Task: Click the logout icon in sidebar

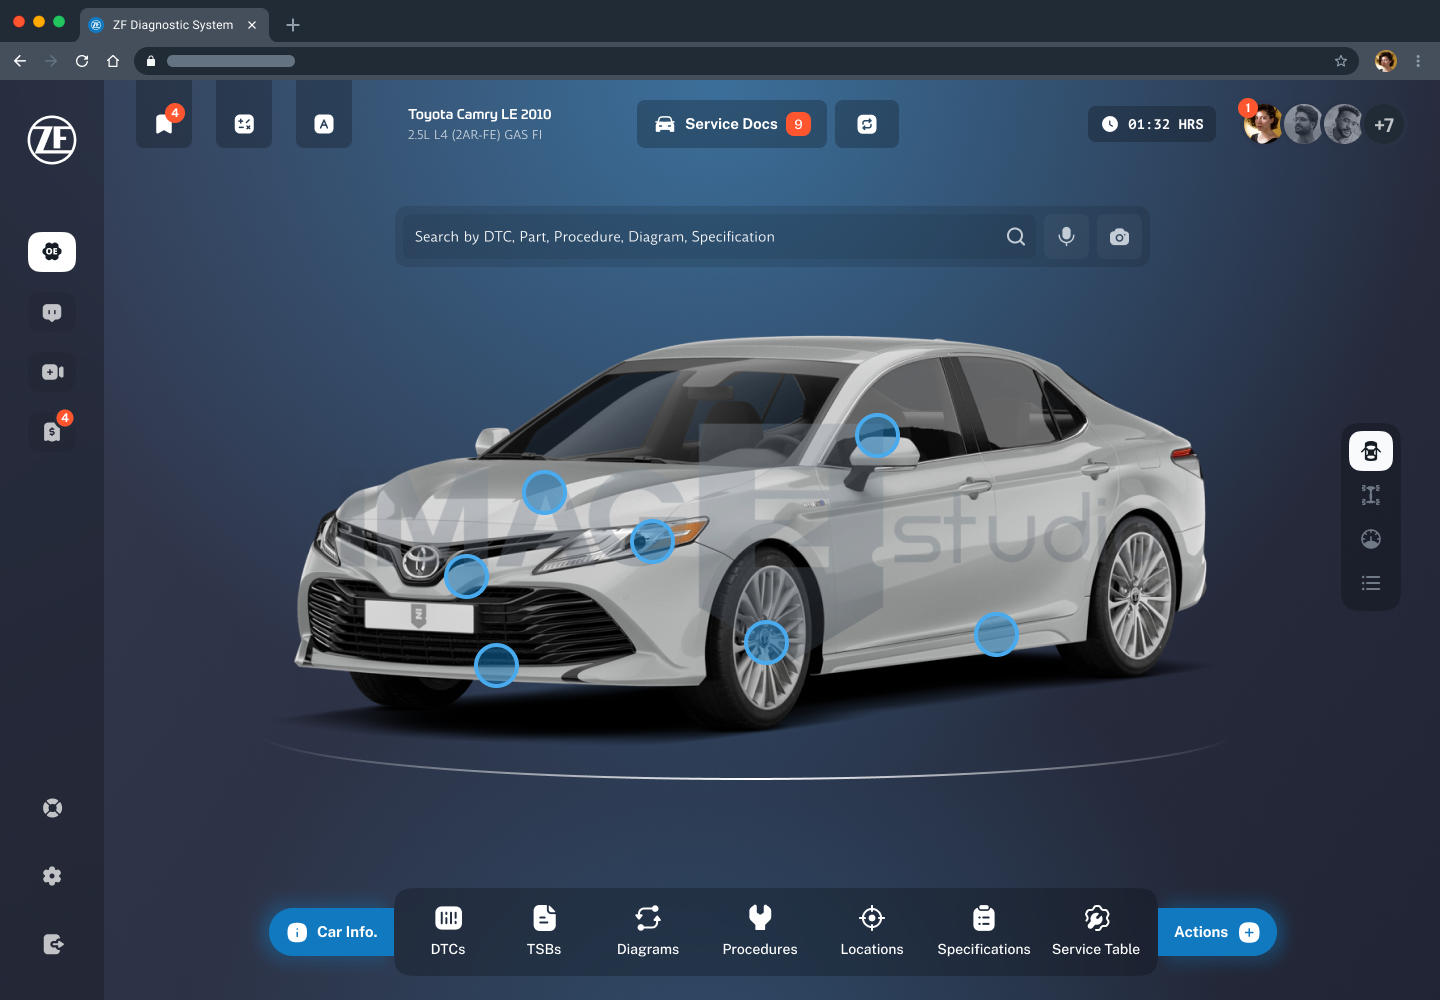Action: 53,944
